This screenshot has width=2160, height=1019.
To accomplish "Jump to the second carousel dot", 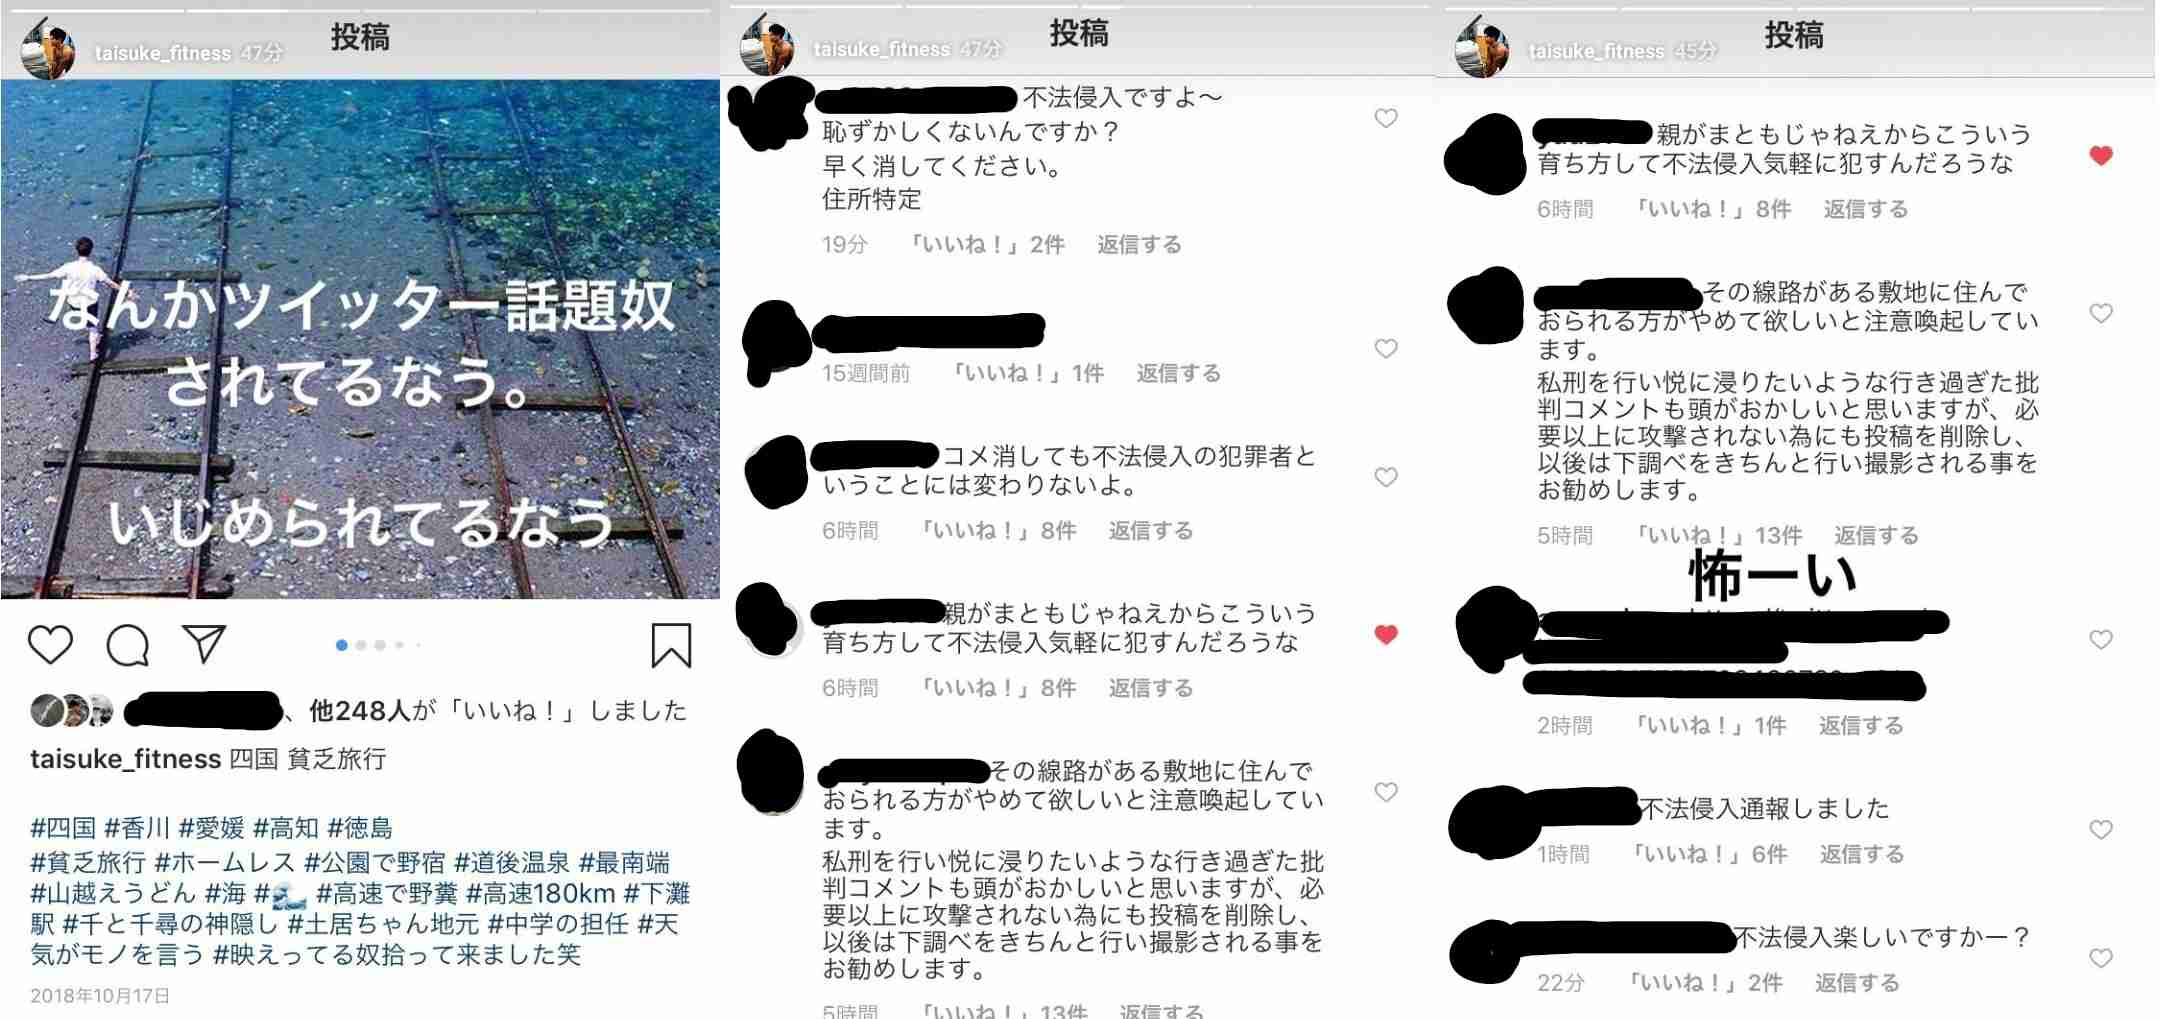I will (x=361, y=645).
